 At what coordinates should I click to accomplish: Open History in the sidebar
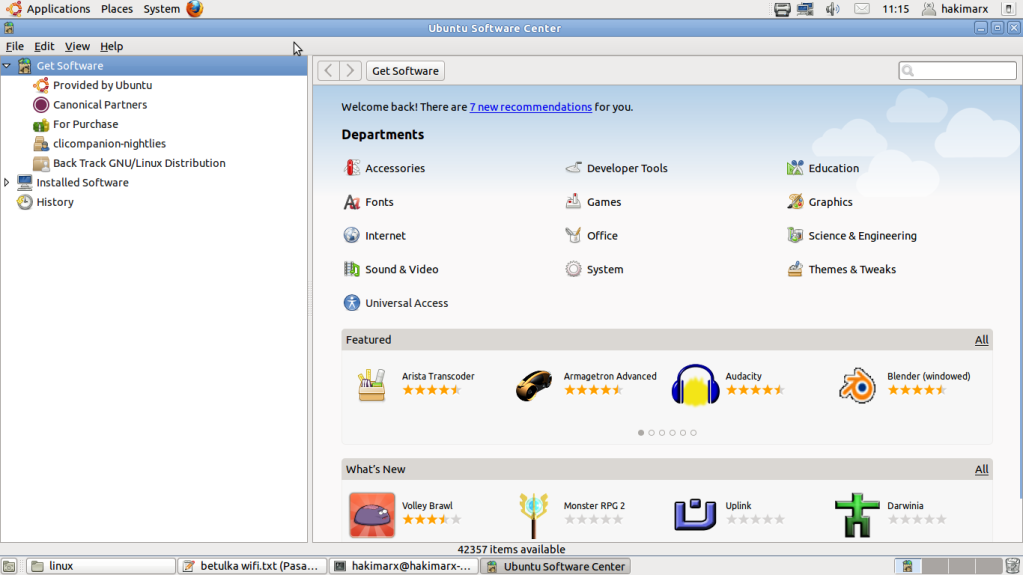pyautogui.click(x=55, y=202)
